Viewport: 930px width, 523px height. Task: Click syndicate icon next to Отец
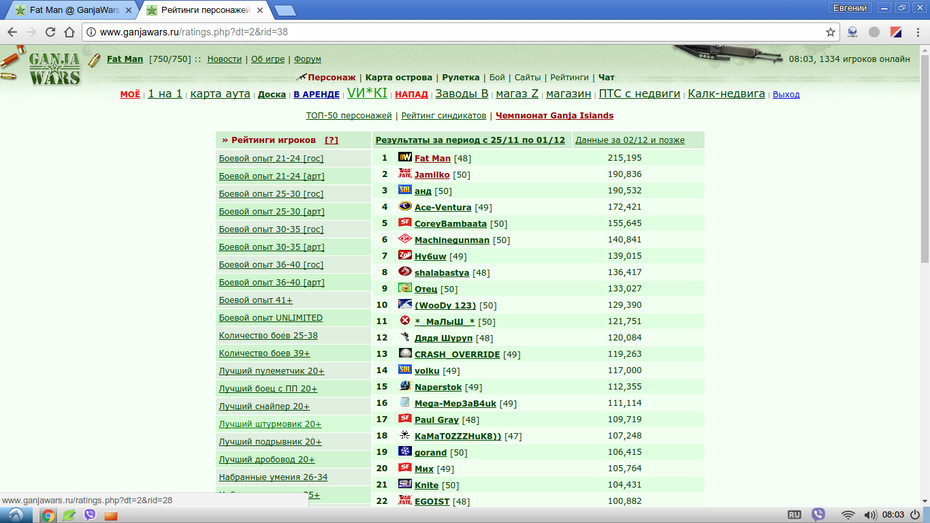[405, 288]
